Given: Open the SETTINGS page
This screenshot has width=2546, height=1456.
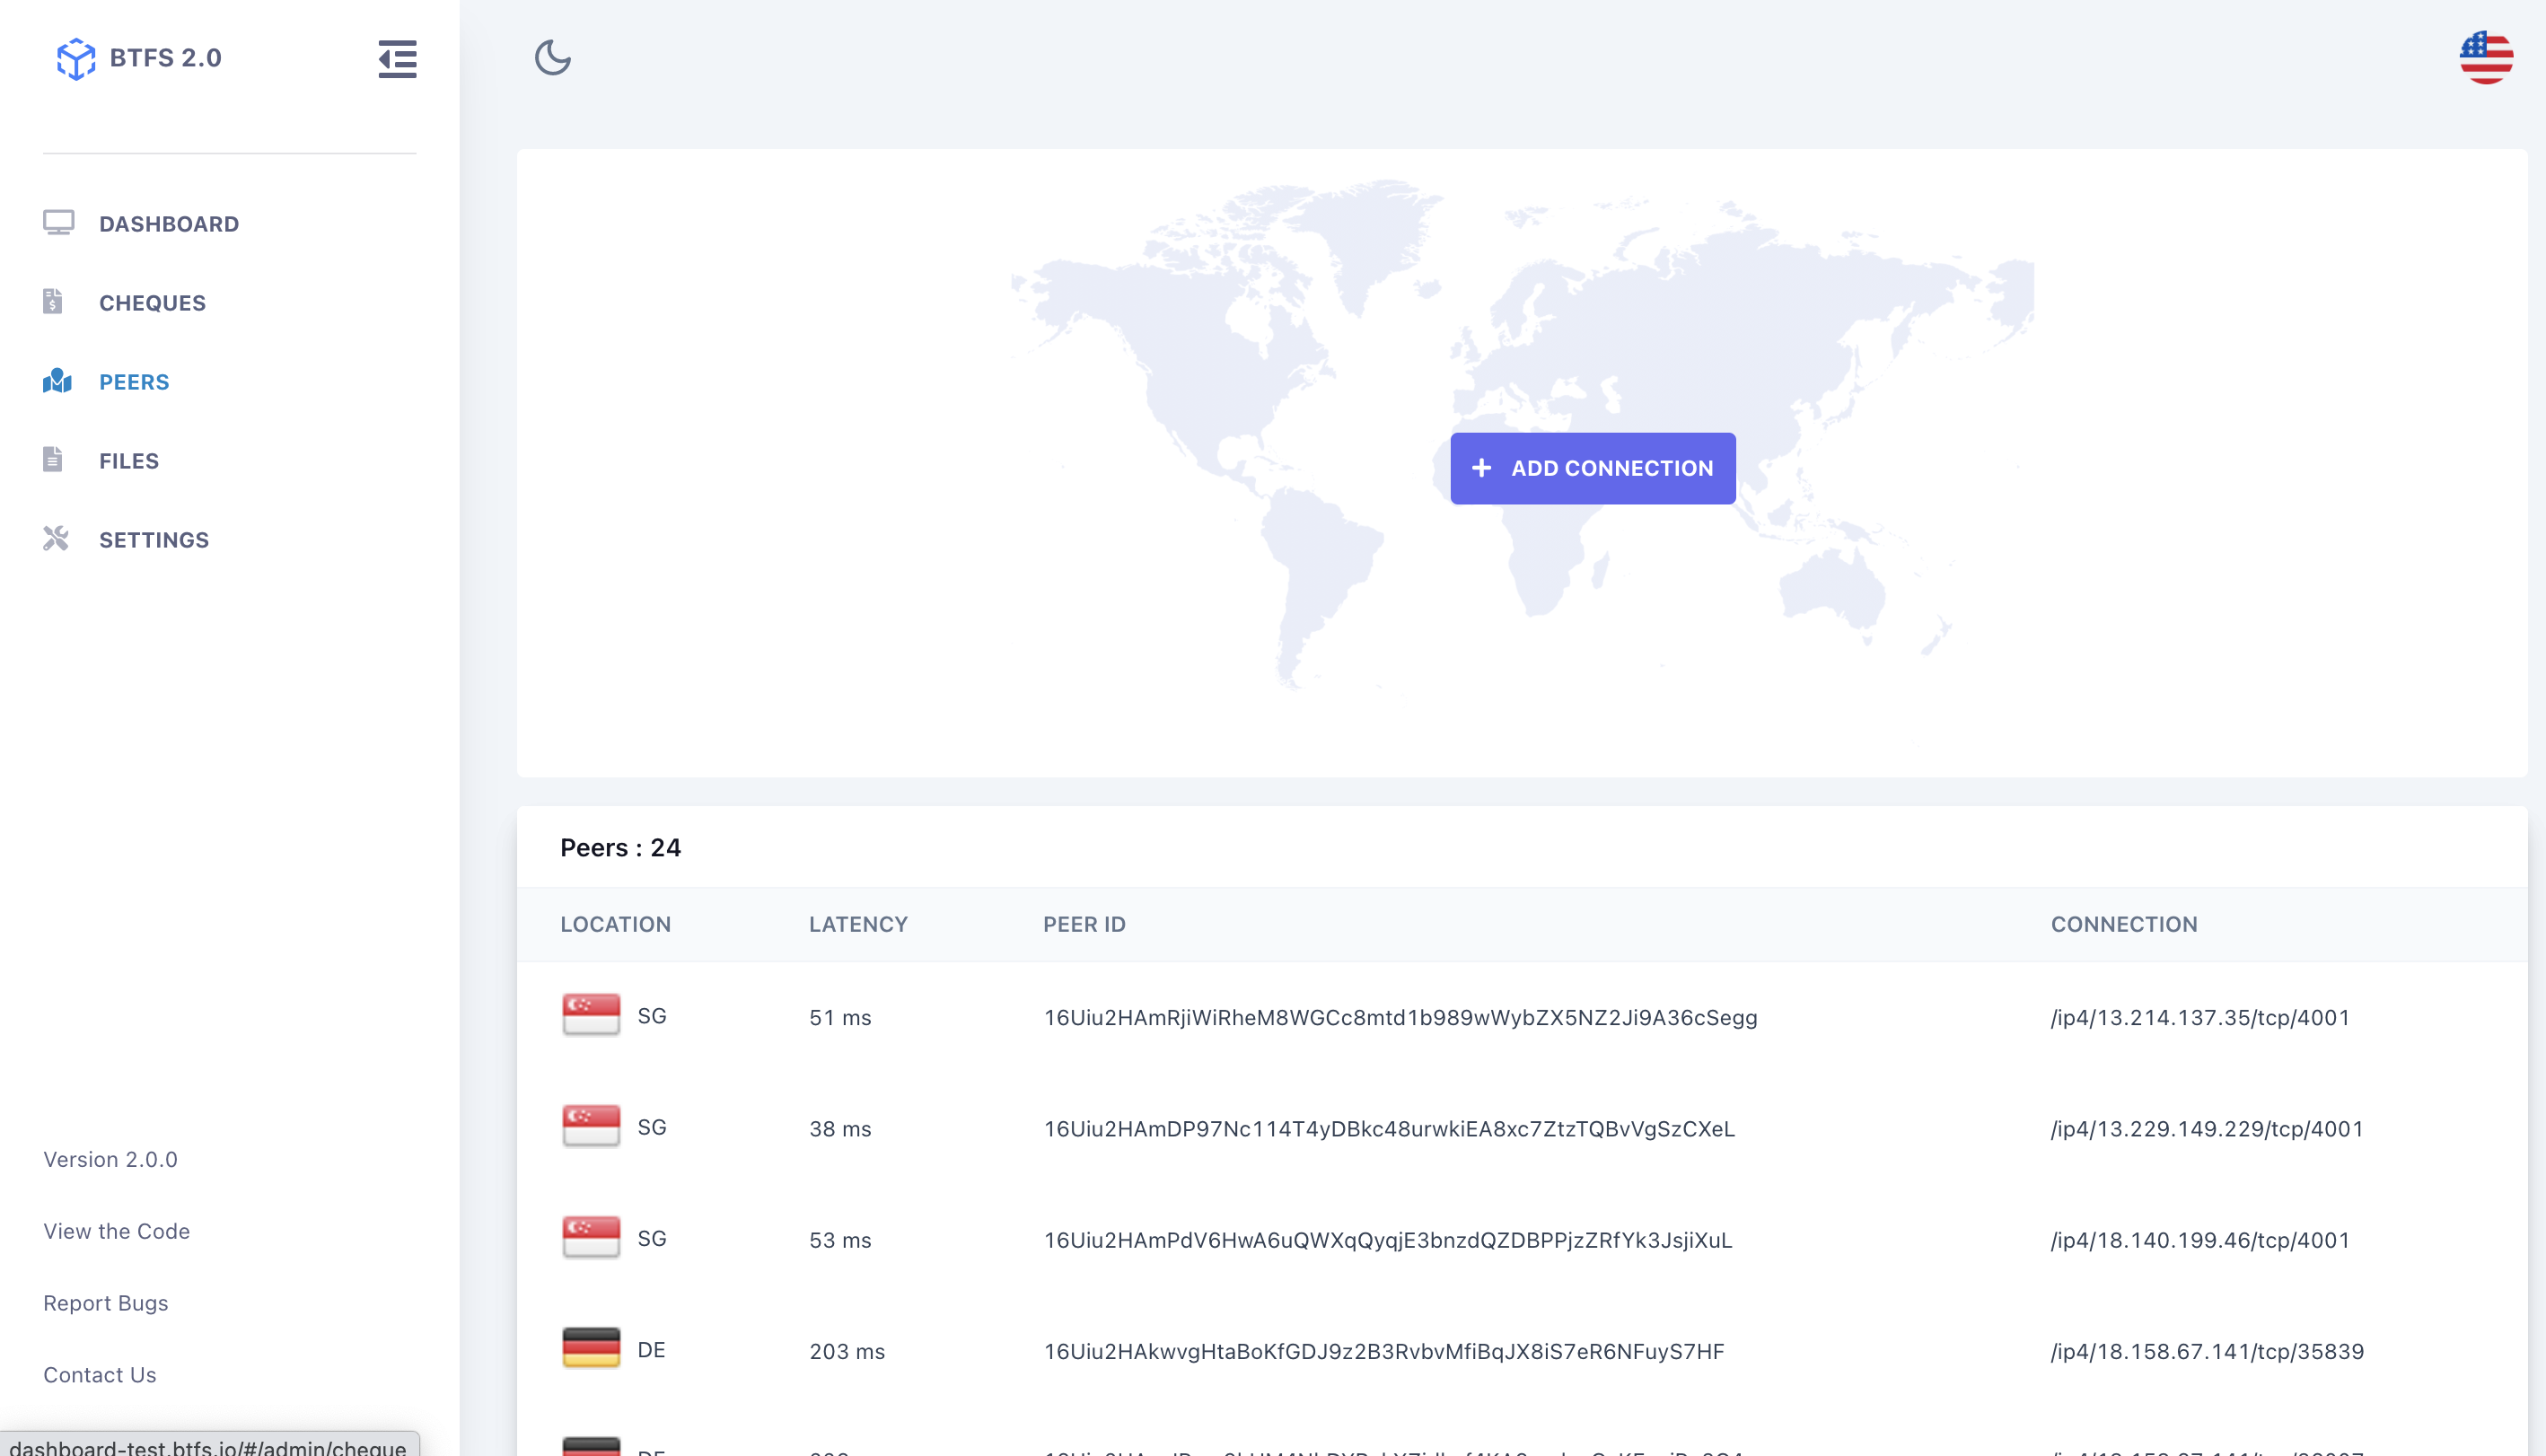Looking at the screenshot, I should (154, 540).
